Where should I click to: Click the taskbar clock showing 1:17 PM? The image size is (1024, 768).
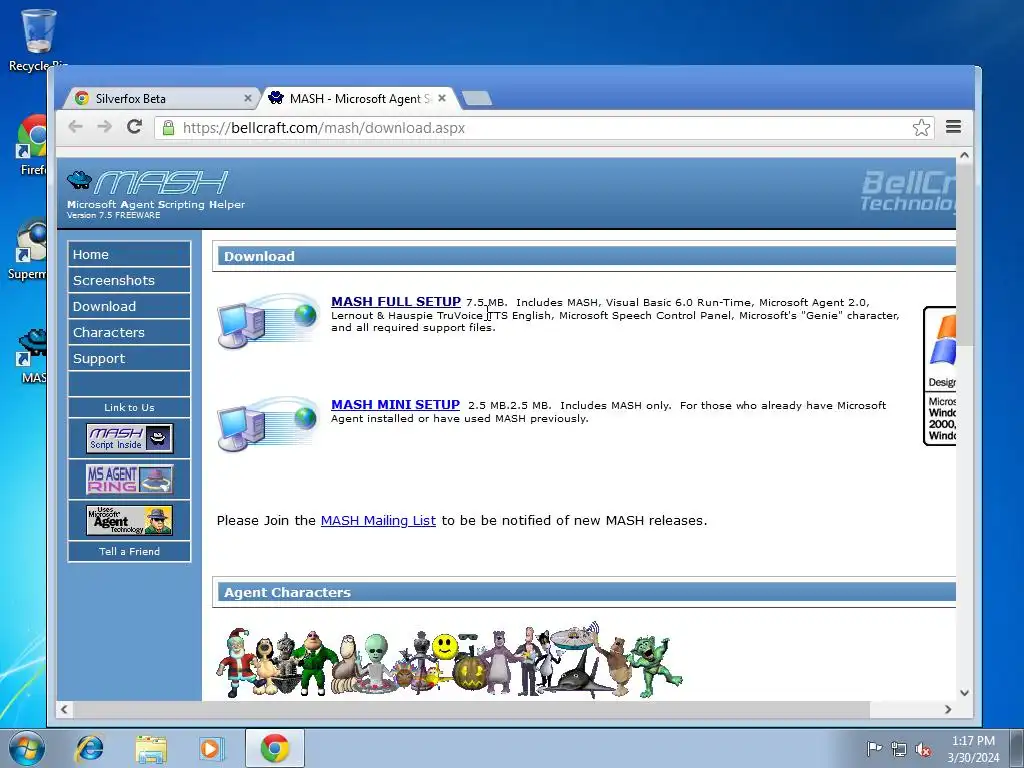click(973, 748)
